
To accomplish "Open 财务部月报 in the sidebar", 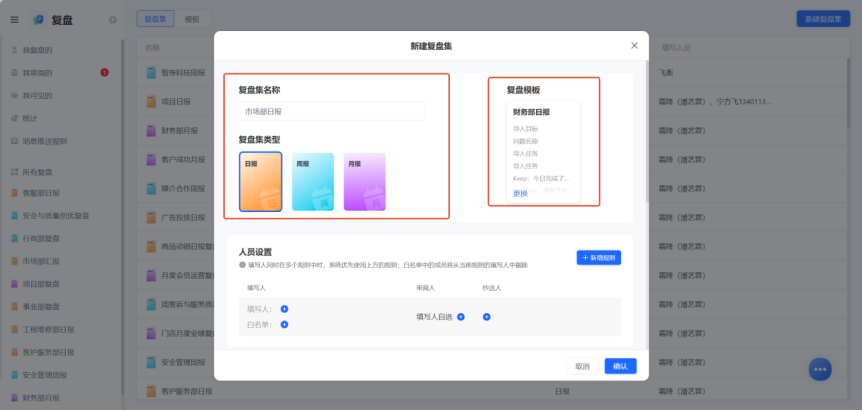I will 41,398.
